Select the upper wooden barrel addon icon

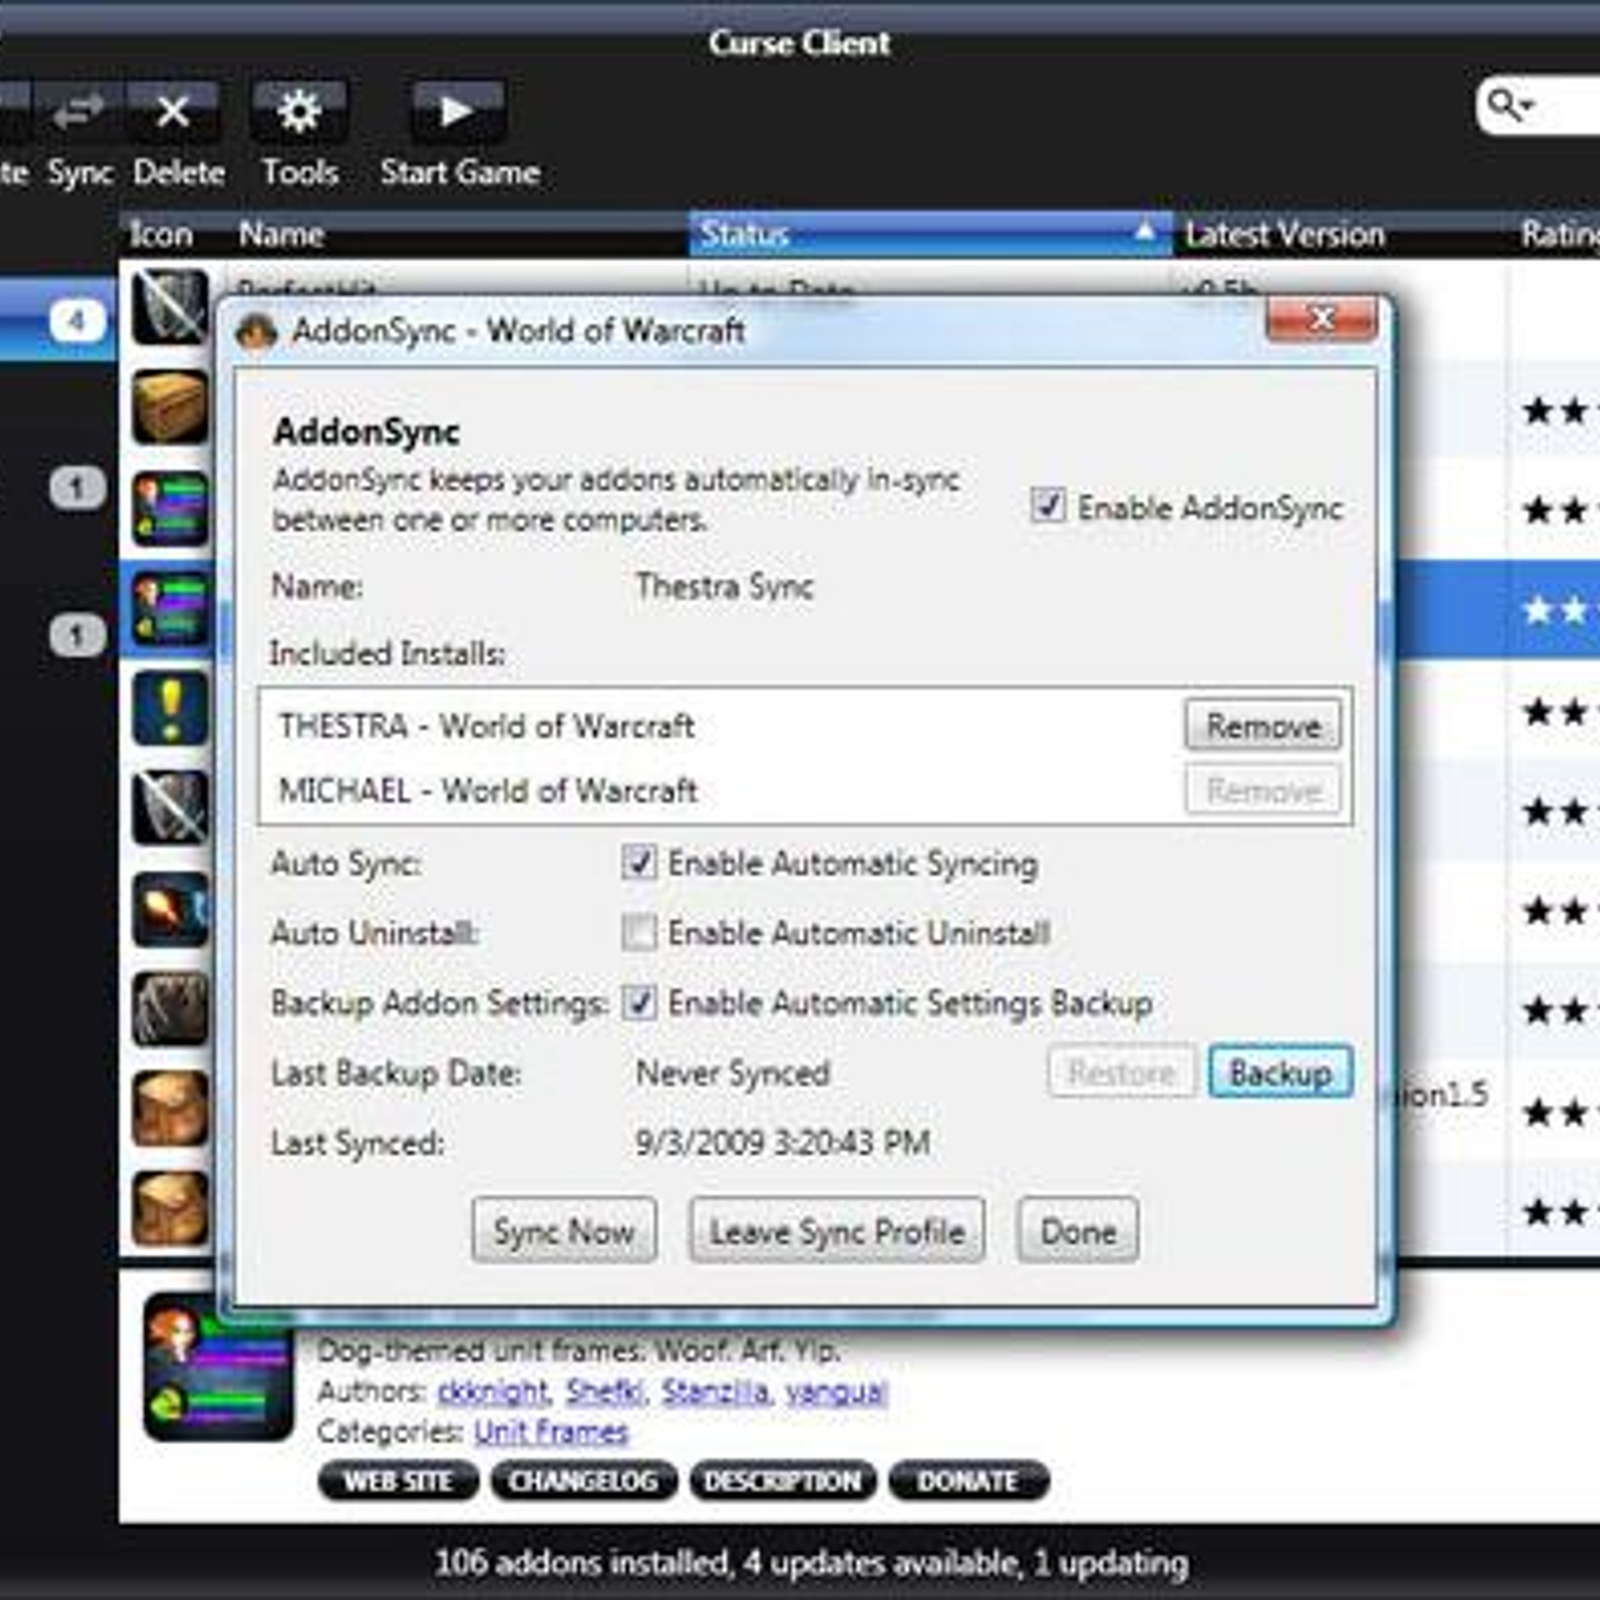(x=170, y=1109)
